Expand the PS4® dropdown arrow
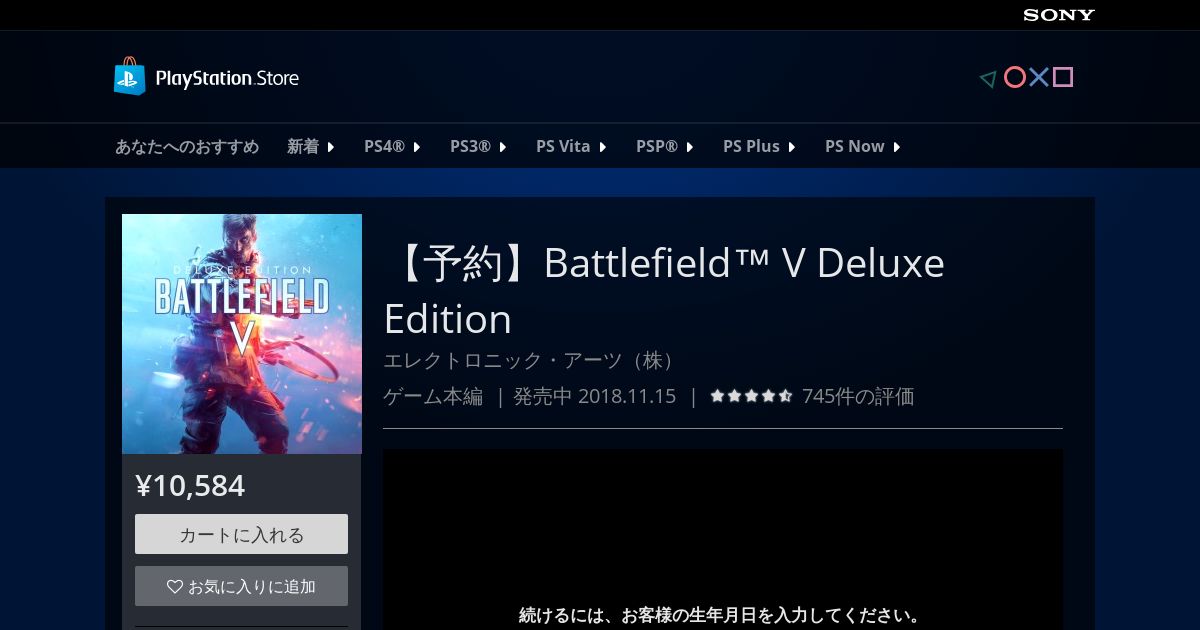Viewport: 1200px width, 630px height. [417, 147]
